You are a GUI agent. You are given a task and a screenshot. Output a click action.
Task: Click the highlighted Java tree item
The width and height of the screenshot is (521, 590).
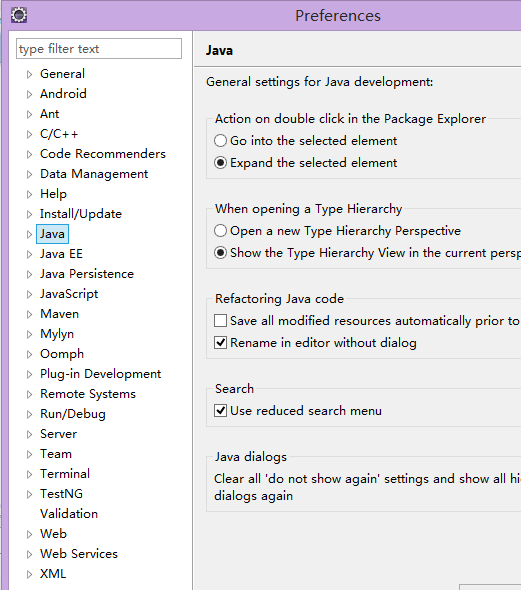52,234
